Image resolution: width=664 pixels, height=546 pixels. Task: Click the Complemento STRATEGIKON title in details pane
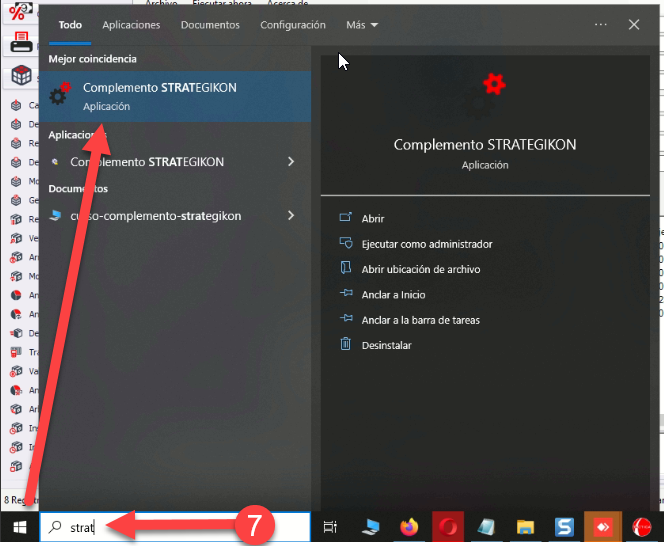485,145
